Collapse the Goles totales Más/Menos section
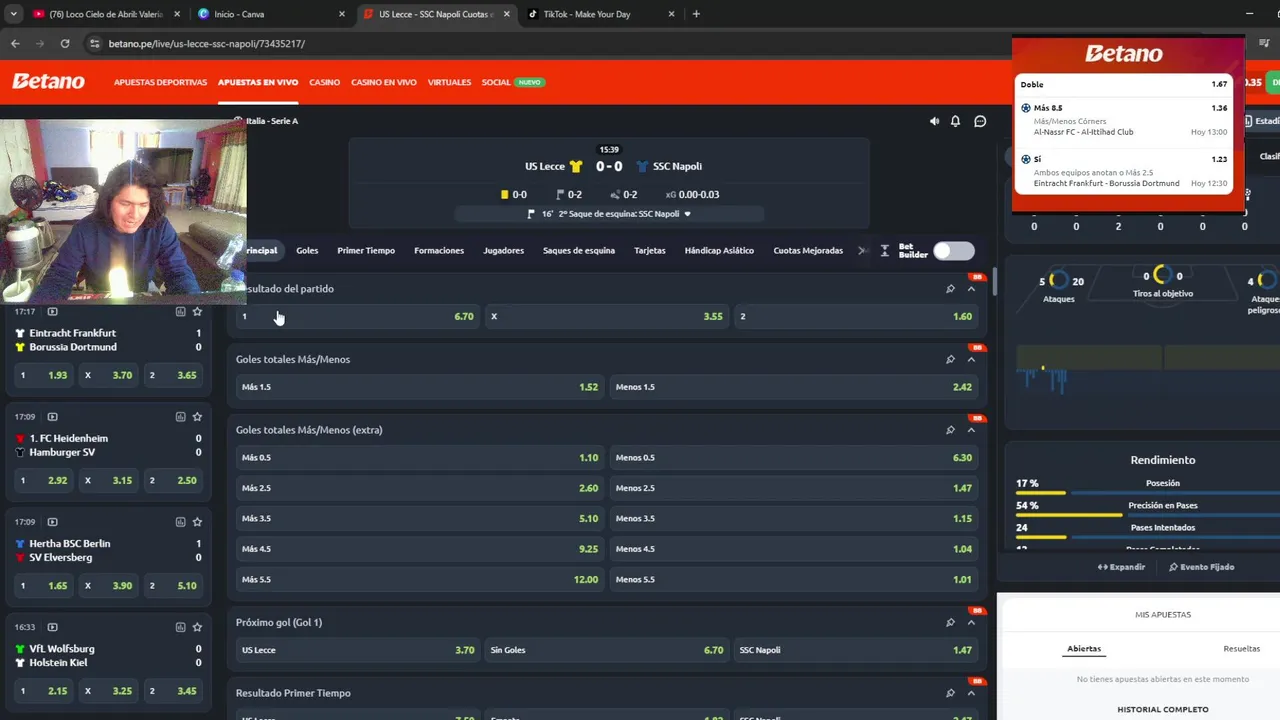 (x=971, y=359)
